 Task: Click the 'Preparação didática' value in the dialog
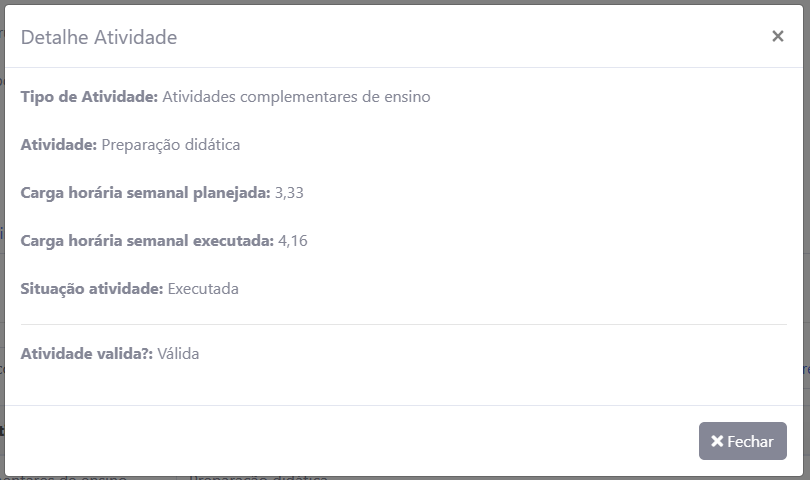171,145
